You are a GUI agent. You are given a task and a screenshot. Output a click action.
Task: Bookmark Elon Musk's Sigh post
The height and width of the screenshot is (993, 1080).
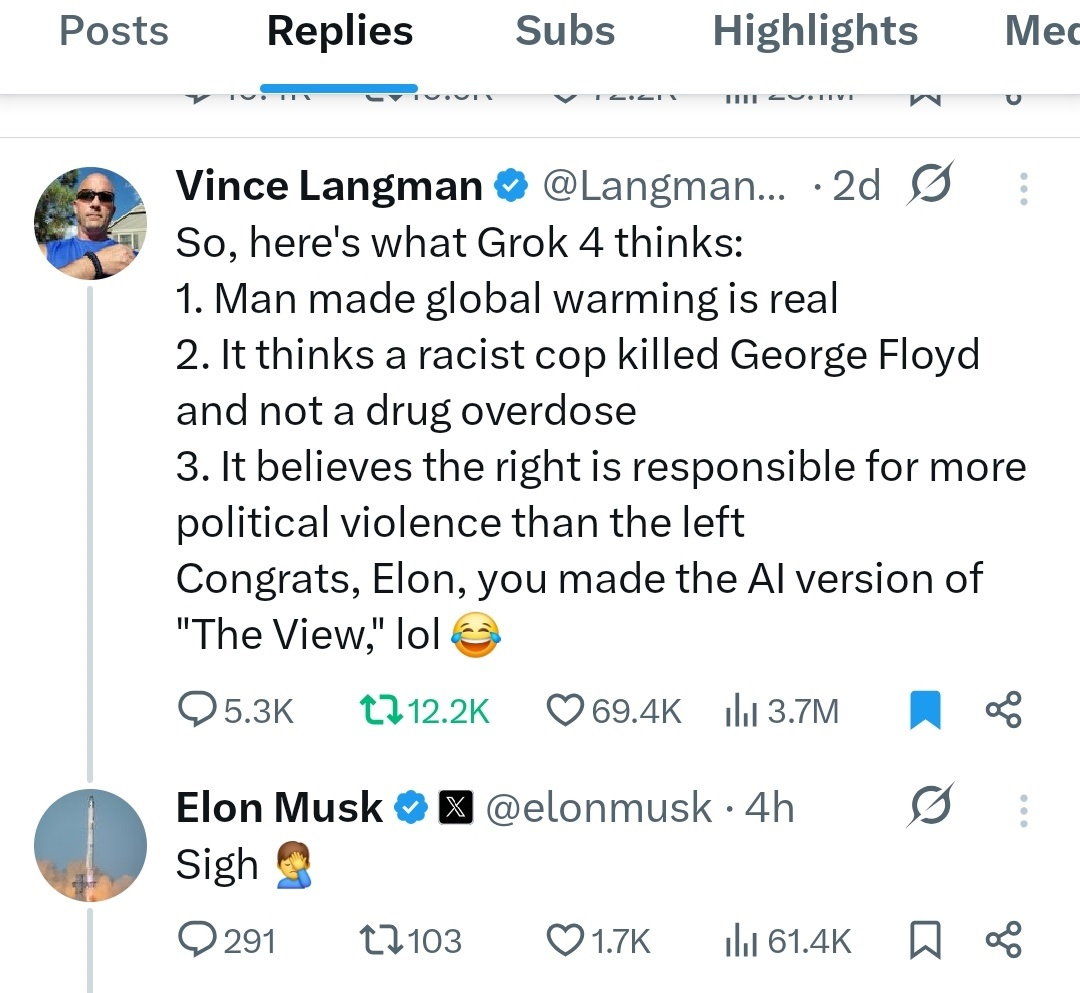coord(926,940)
